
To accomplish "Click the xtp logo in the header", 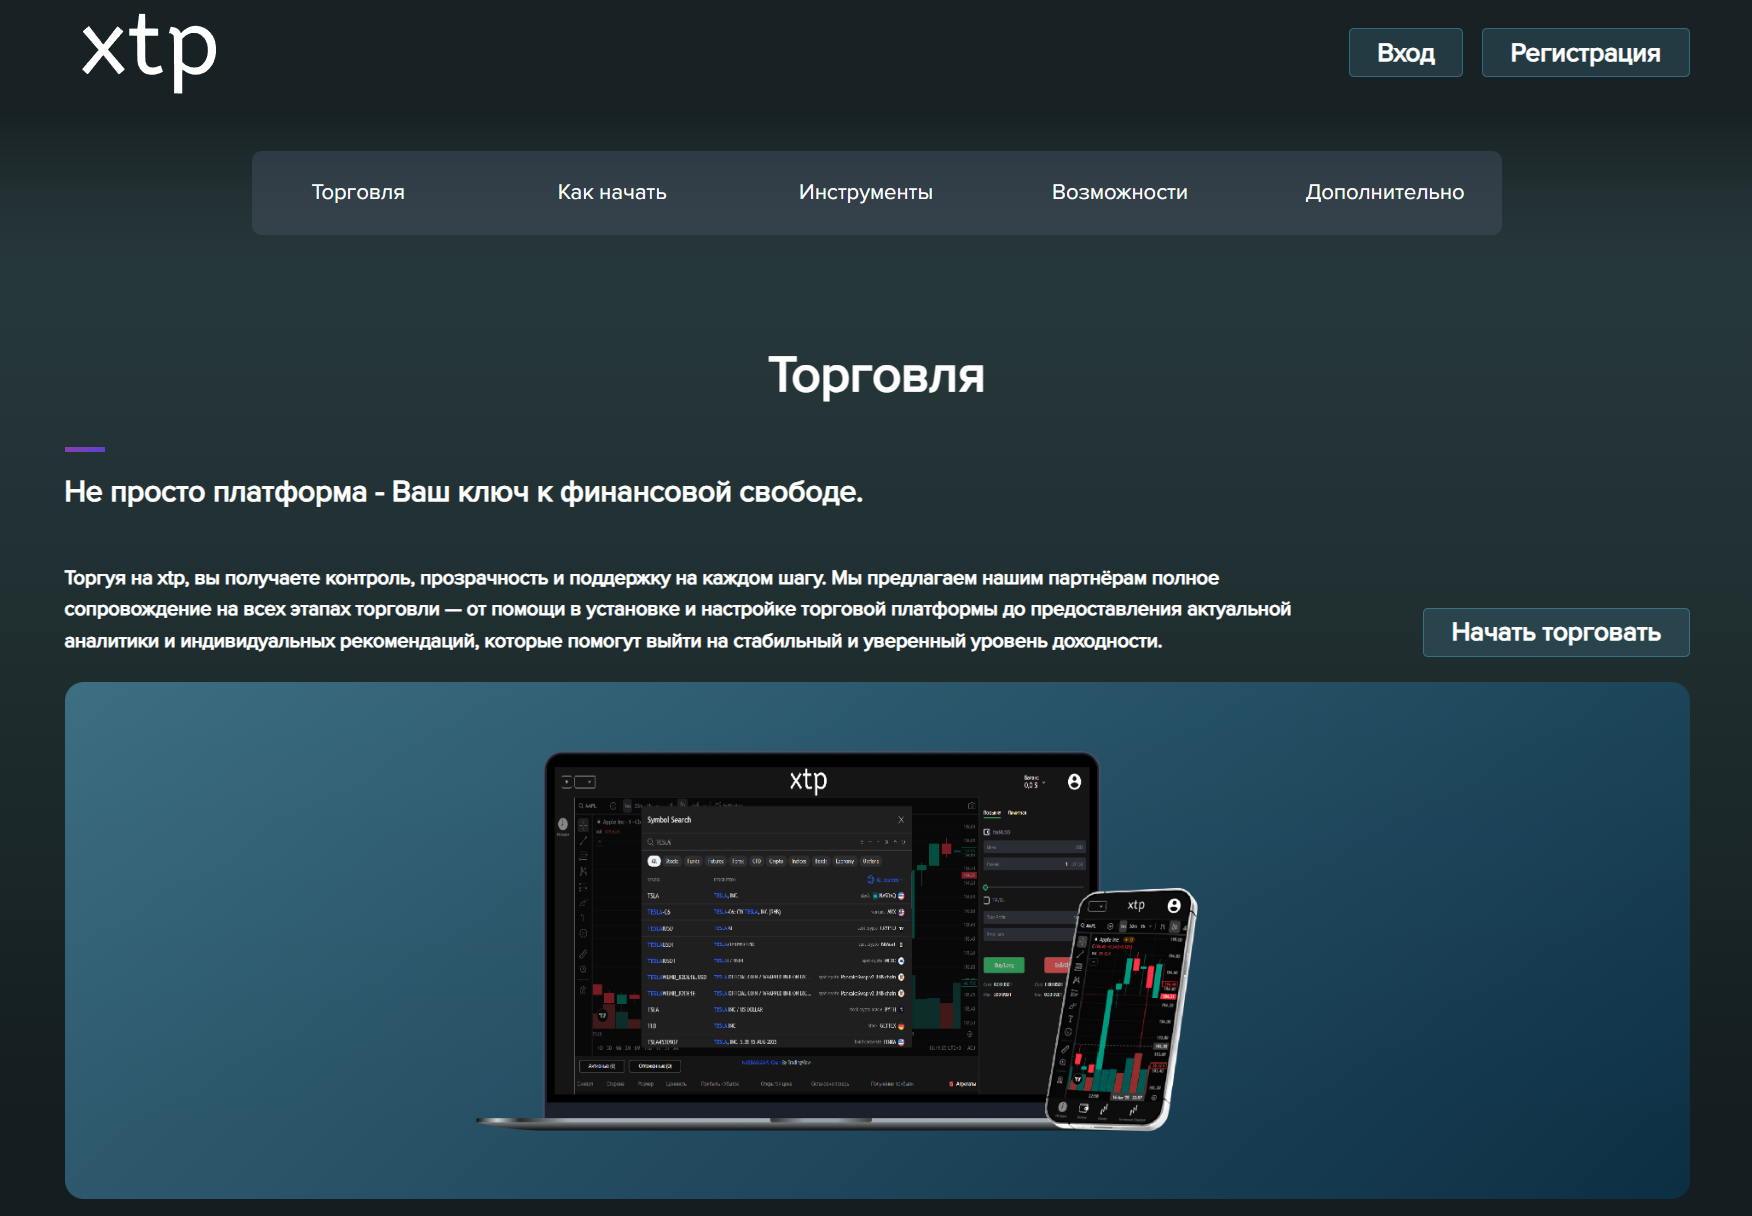I will coord(149,52).
